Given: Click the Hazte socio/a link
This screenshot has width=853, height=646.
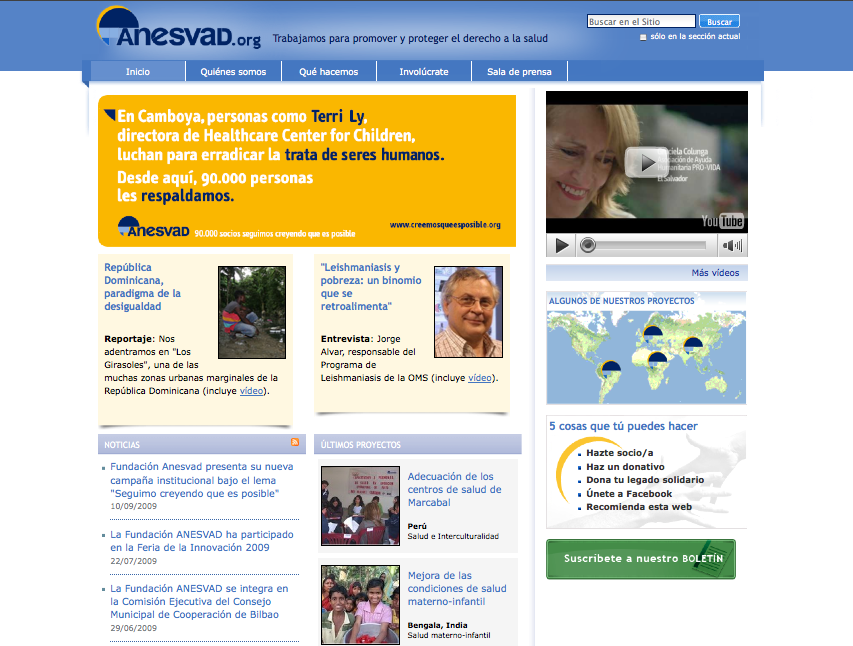Looking at the screenshot, I should 620,453.
